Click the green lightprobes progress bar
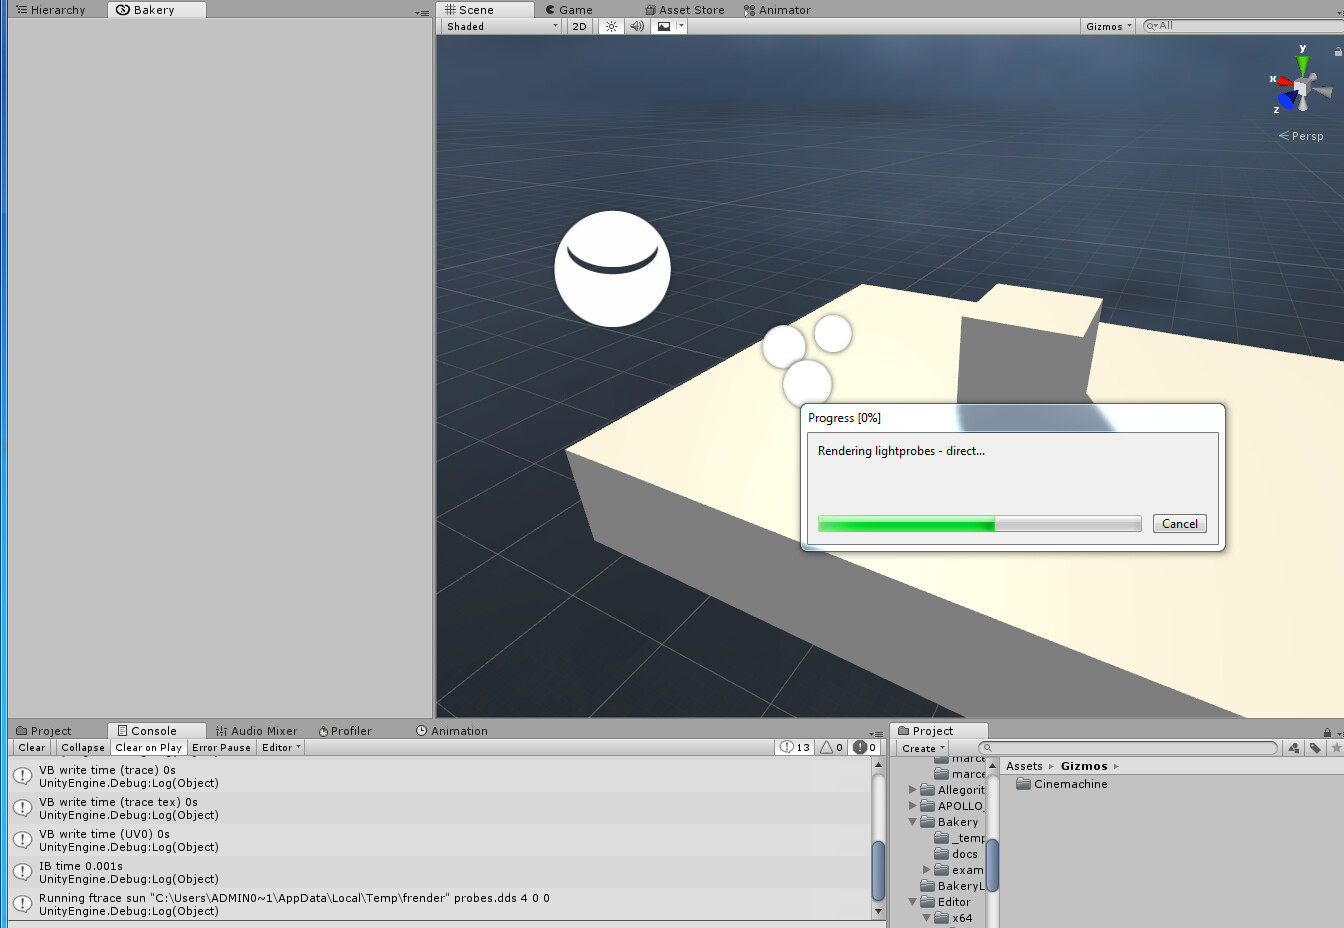This screenshot has width=1344, height=928. [905, 523]
